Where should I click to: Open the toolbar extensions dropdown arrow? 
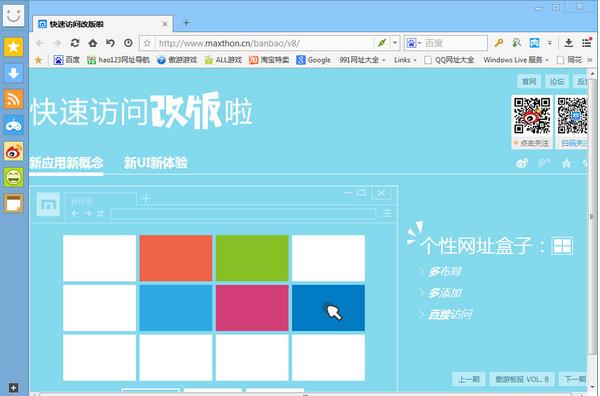point(549,43)
